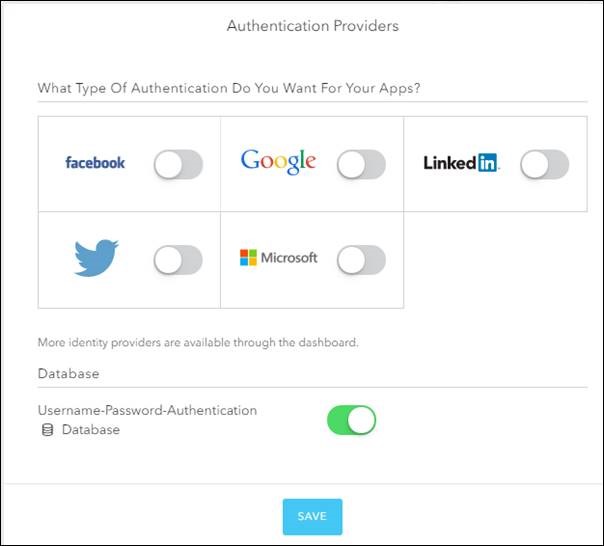Image resolution: width=604 pixels, height=546 pixels.
Task: Click the Google logo
Action: 278,161
